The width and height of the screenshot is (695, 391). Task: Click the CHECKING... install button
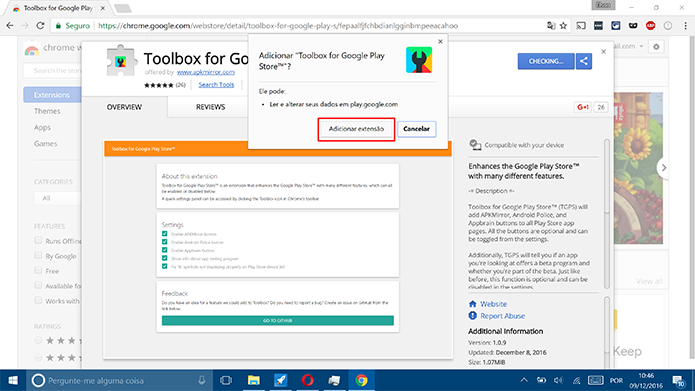click(546, 61)
